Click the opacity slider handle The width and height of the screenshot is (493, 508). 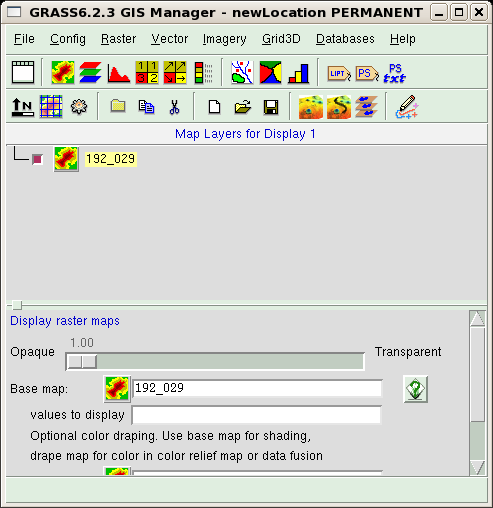click(82, 362)
